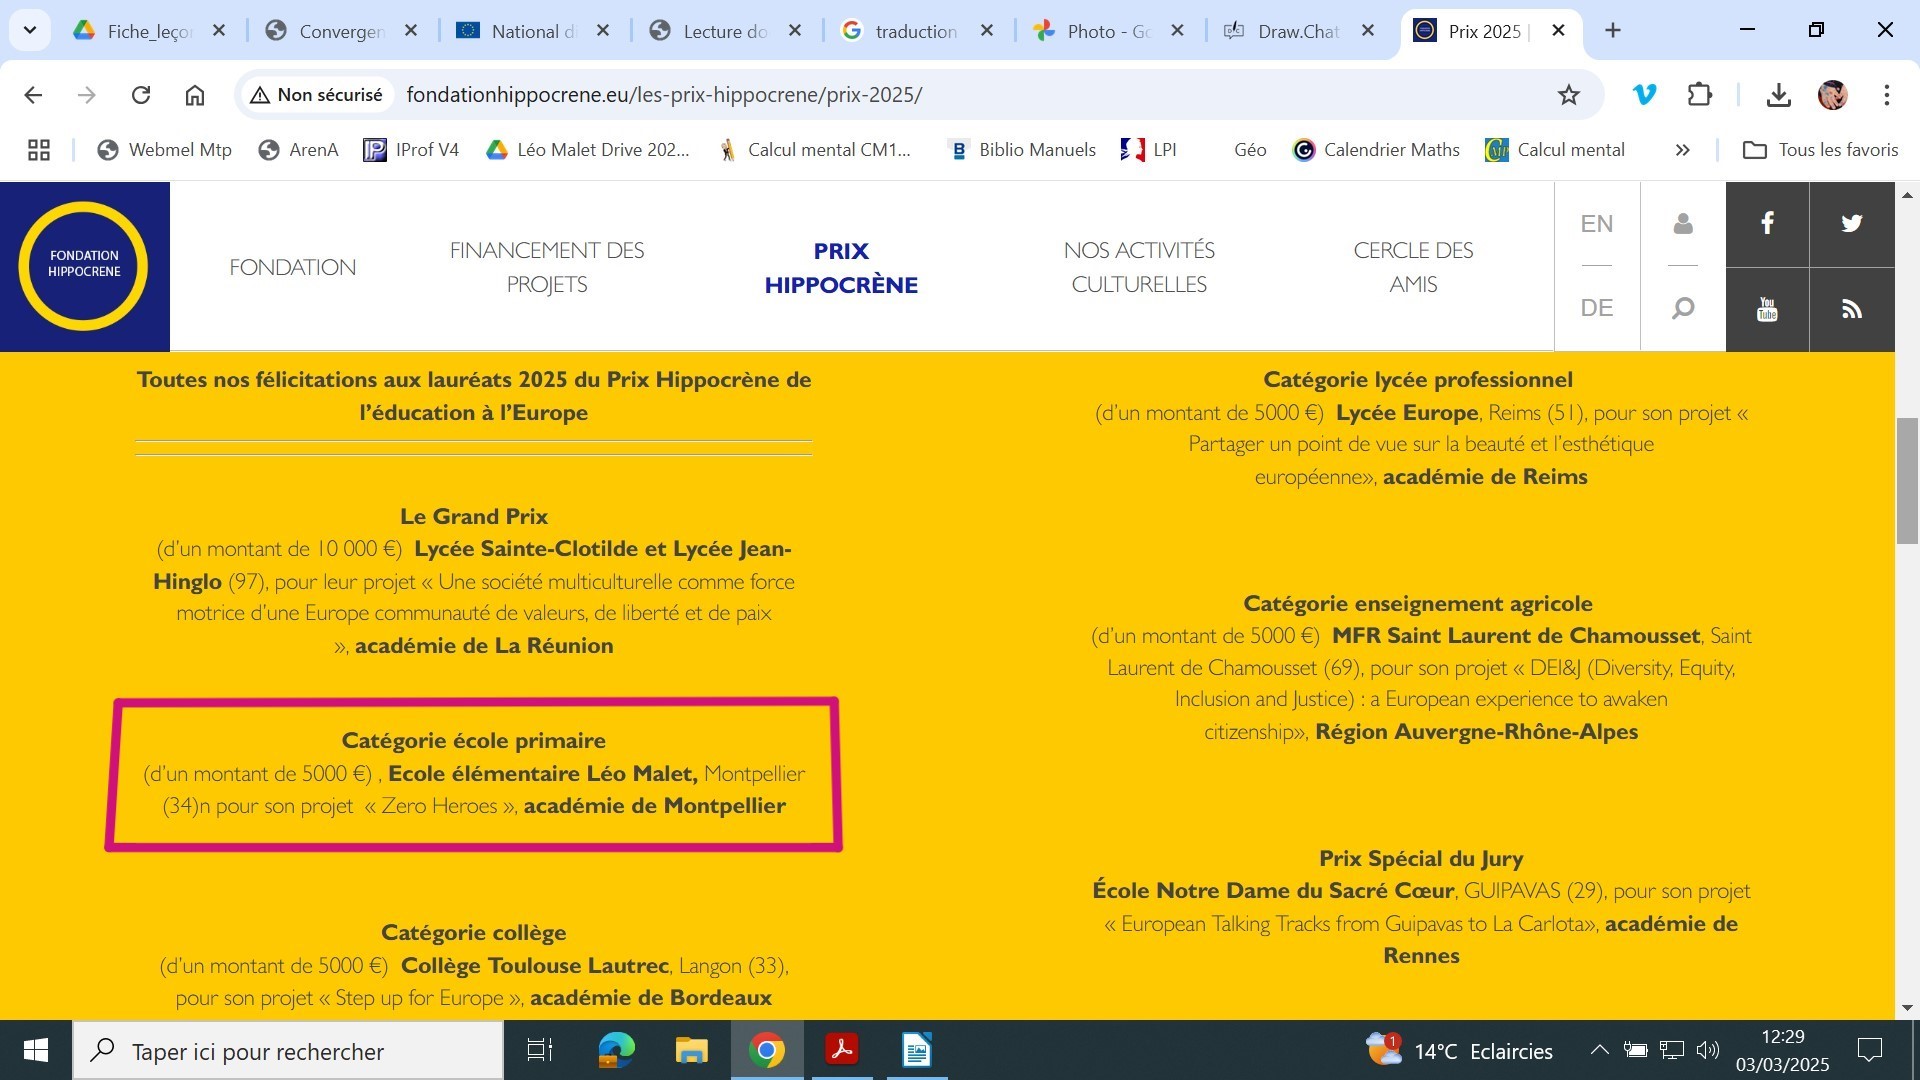Click the Non sécurisé security warning
Image resolution: width=1920 pixels, height=1080 pixels.
[x=316, y=95]
